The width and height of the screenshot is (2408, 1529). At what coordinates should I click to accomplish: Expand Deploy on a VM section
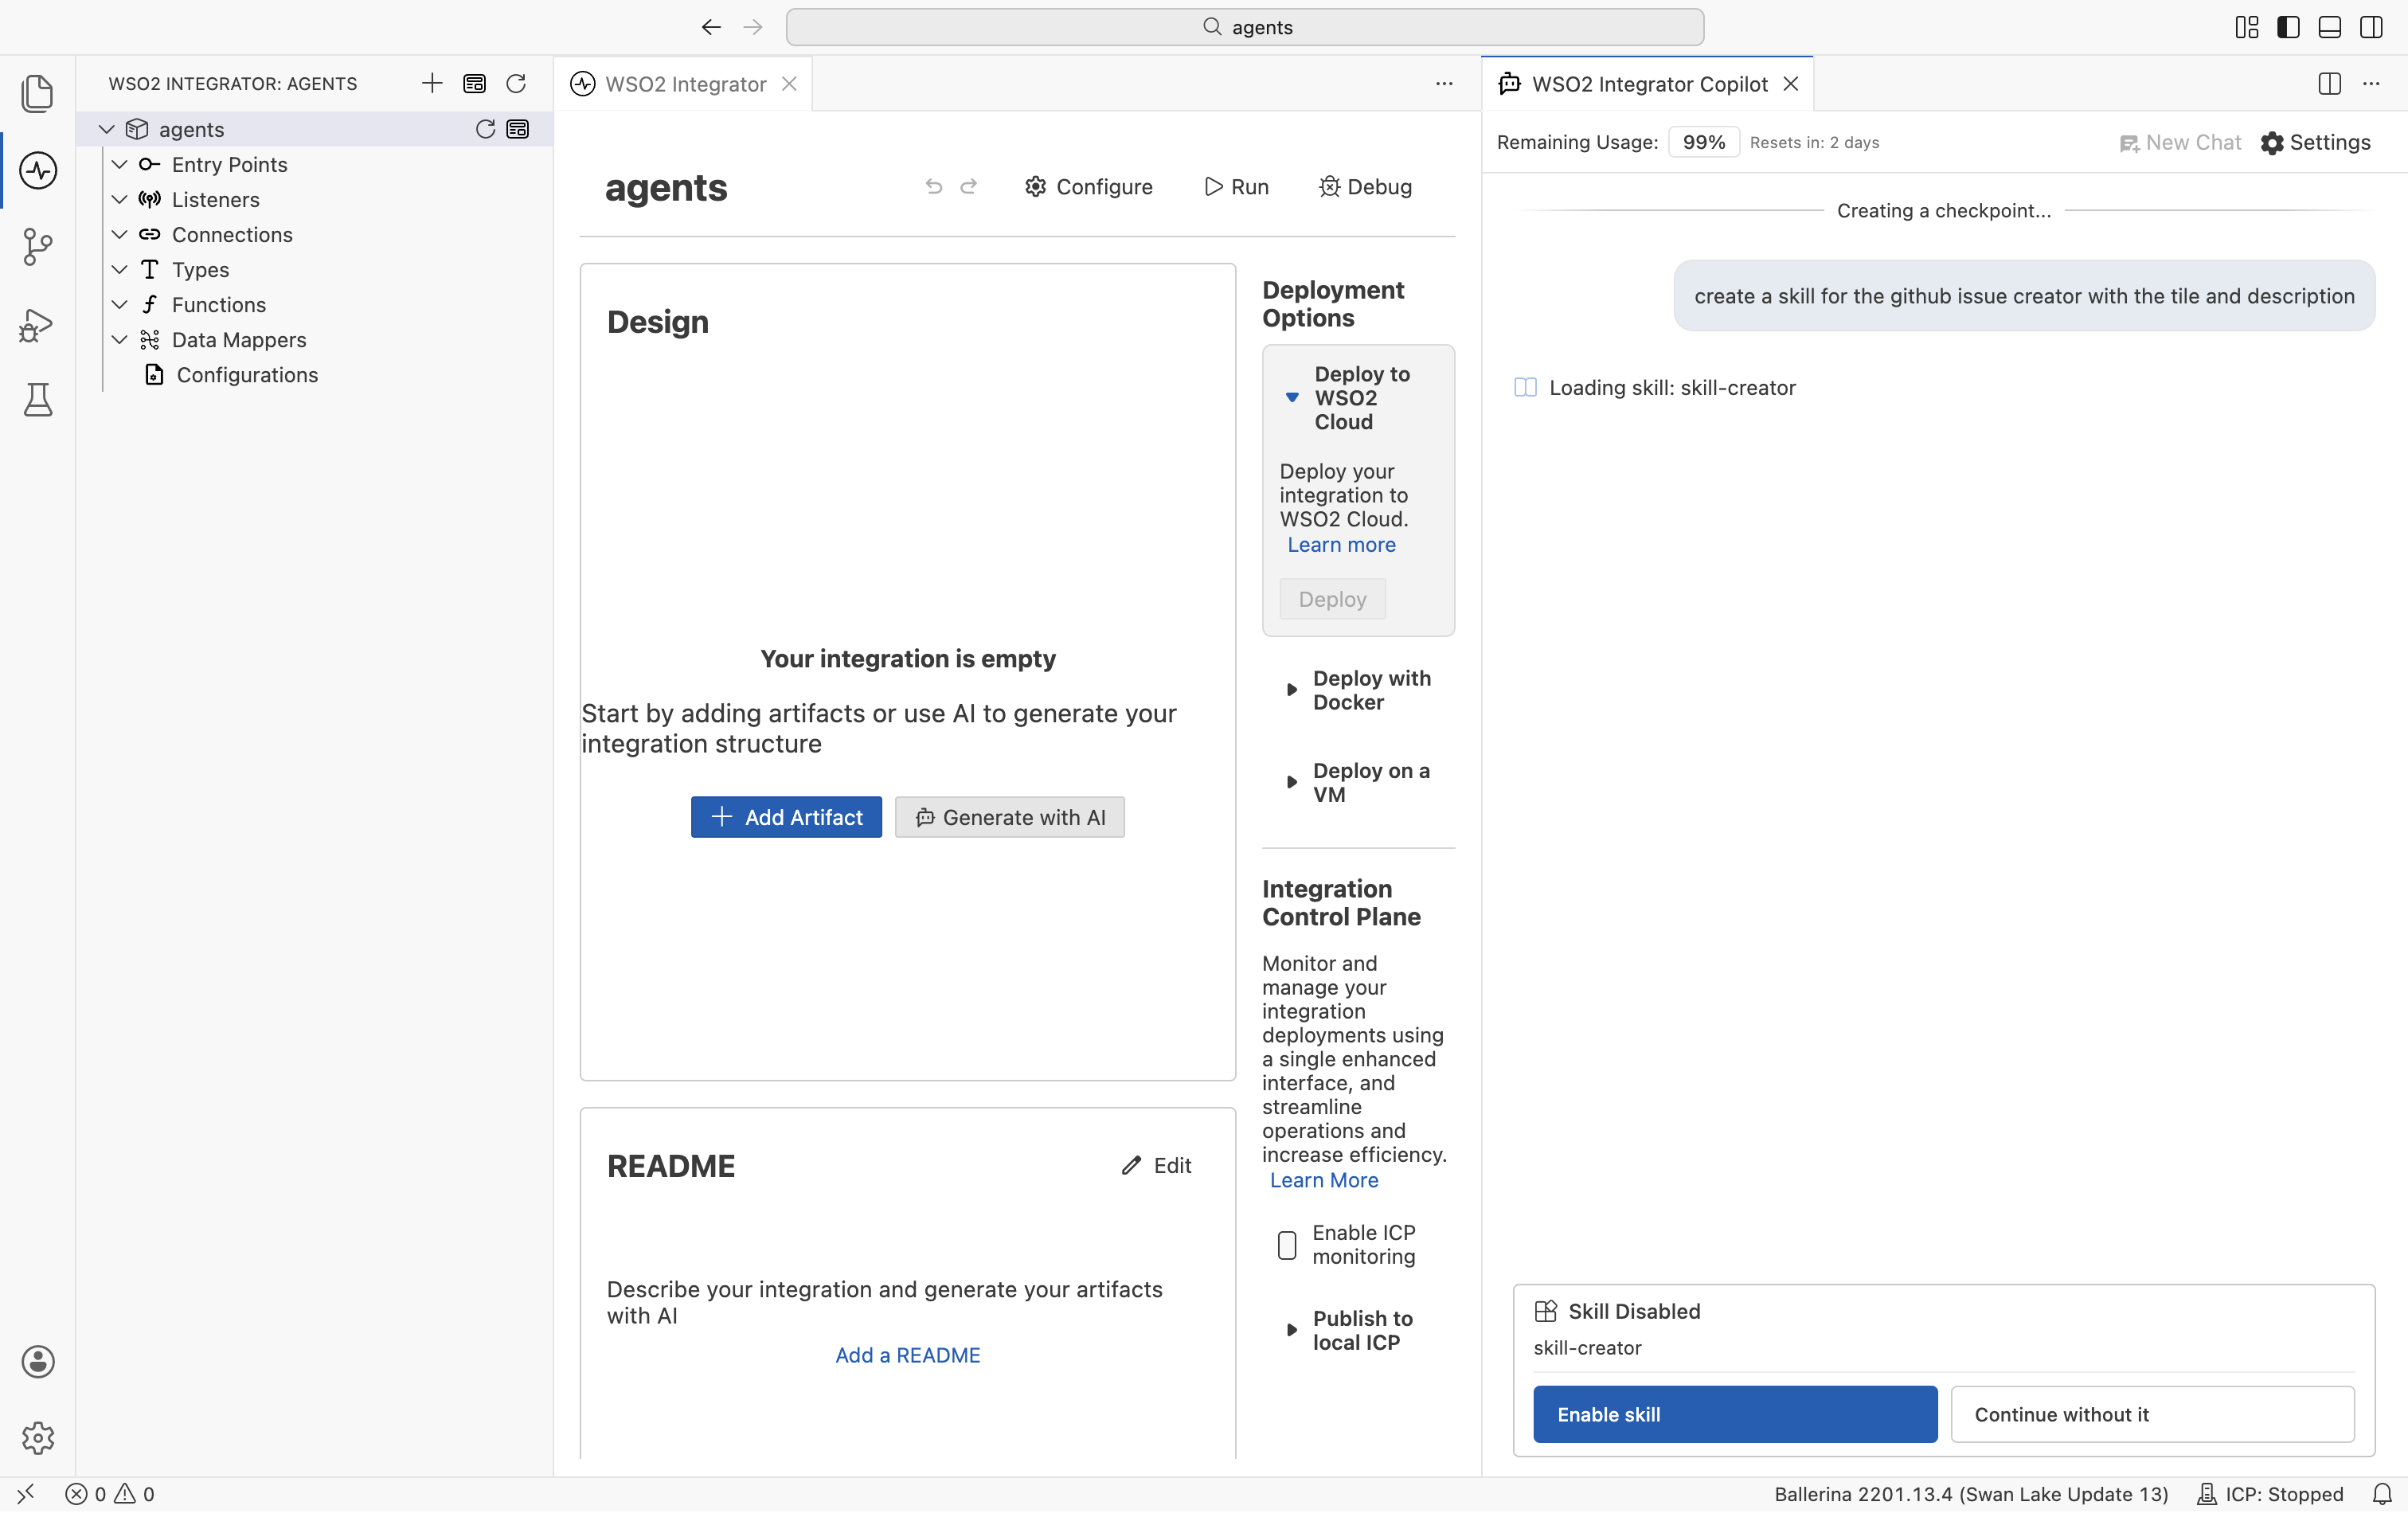coord(1292,782)
